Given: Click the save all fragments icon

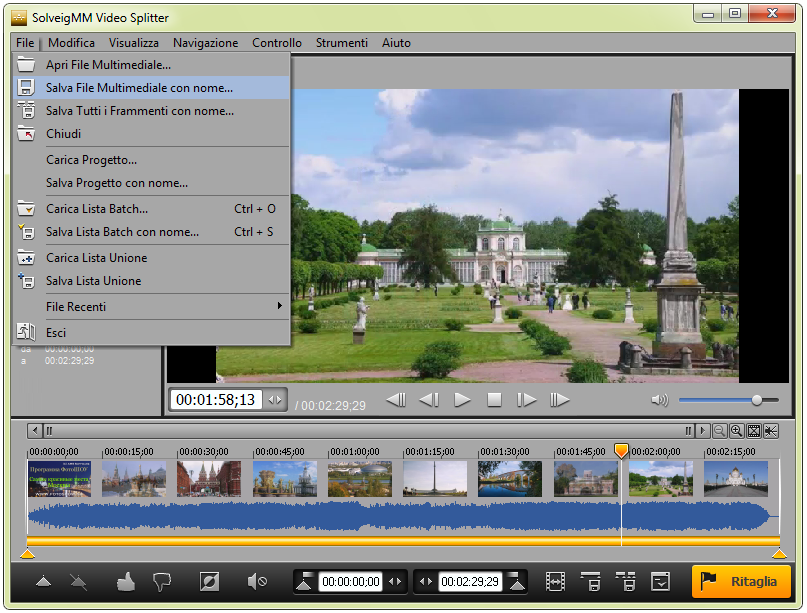Looking at the screenshot, I should 26,110.
